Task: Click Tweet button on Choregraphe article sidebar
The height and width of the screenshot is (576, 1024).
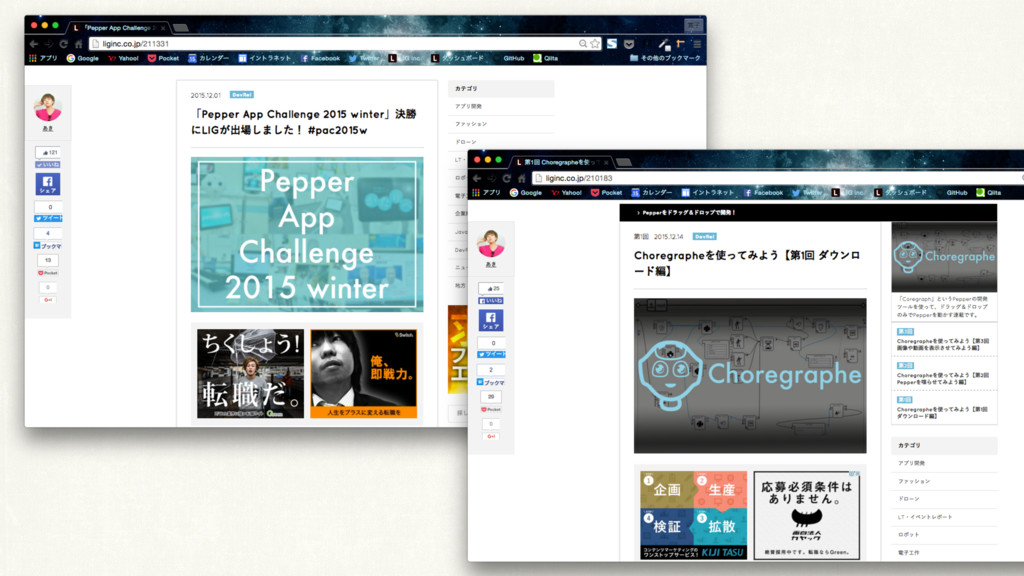Action: click(491, 354)
